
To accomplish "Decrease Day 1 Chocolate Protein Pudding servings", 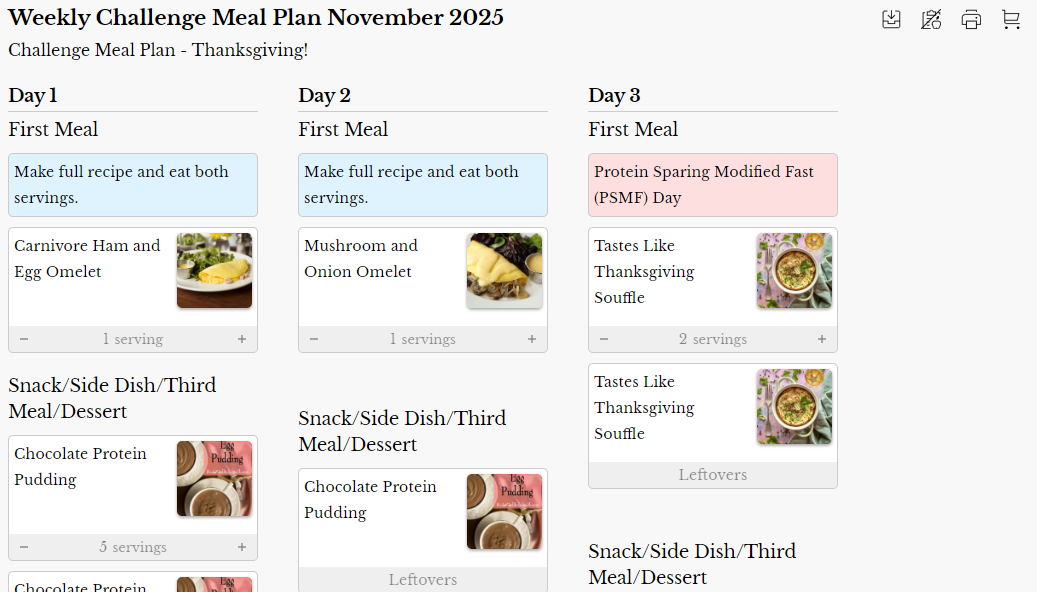I will click(x=24, y=547).
